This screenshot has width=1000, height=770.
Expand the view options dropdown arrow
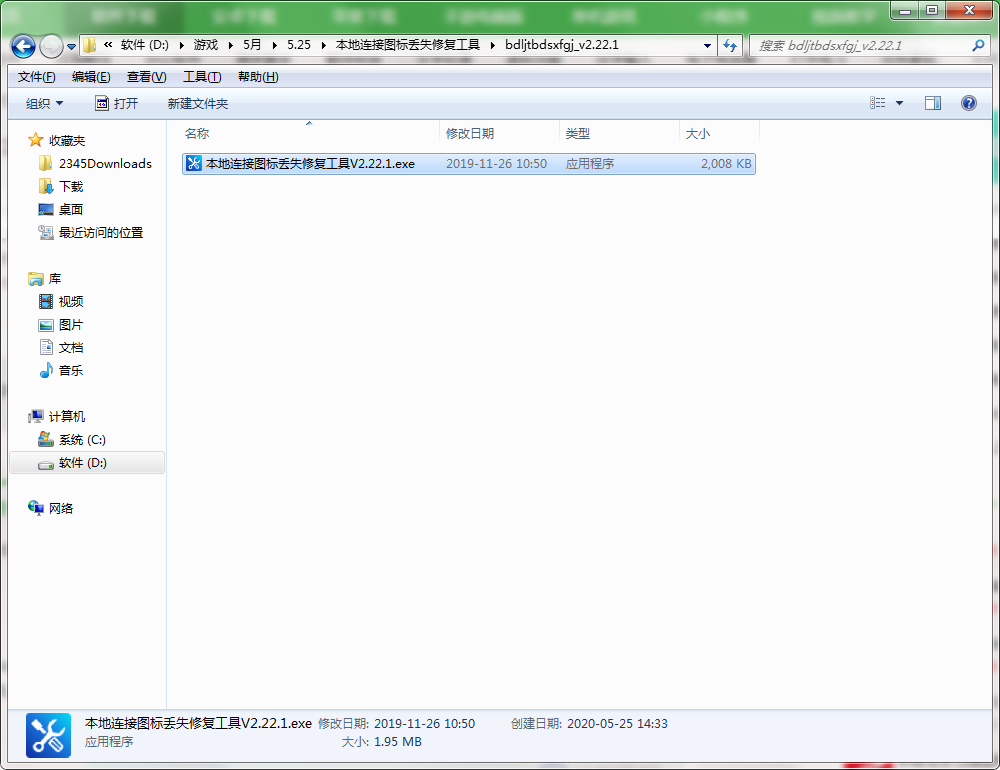coord(899,103)
